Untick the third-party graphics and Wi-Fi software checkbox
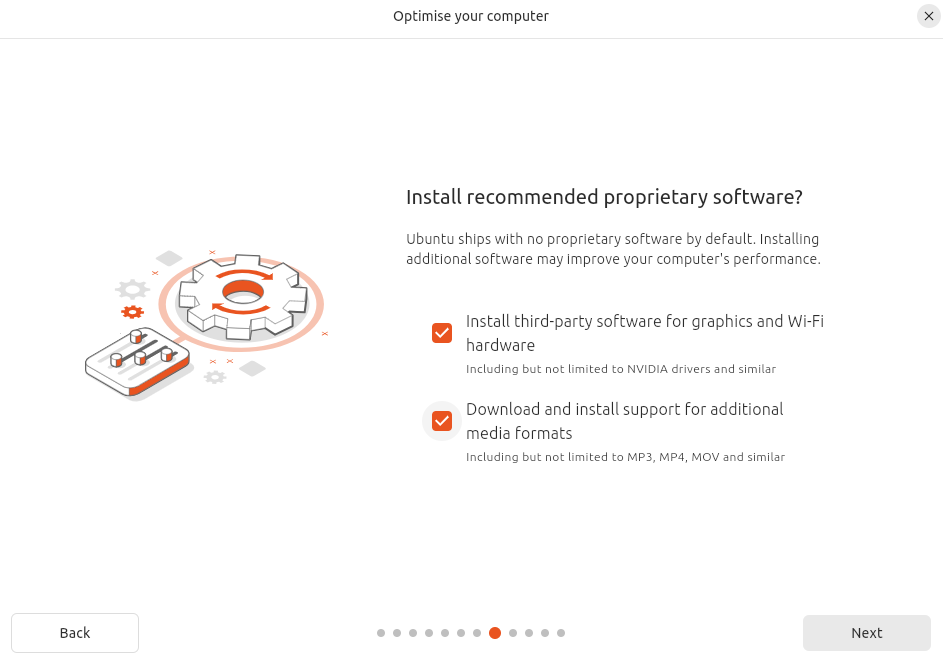The image size is (943, 667). pyautogui.click(x=442, y=333)
